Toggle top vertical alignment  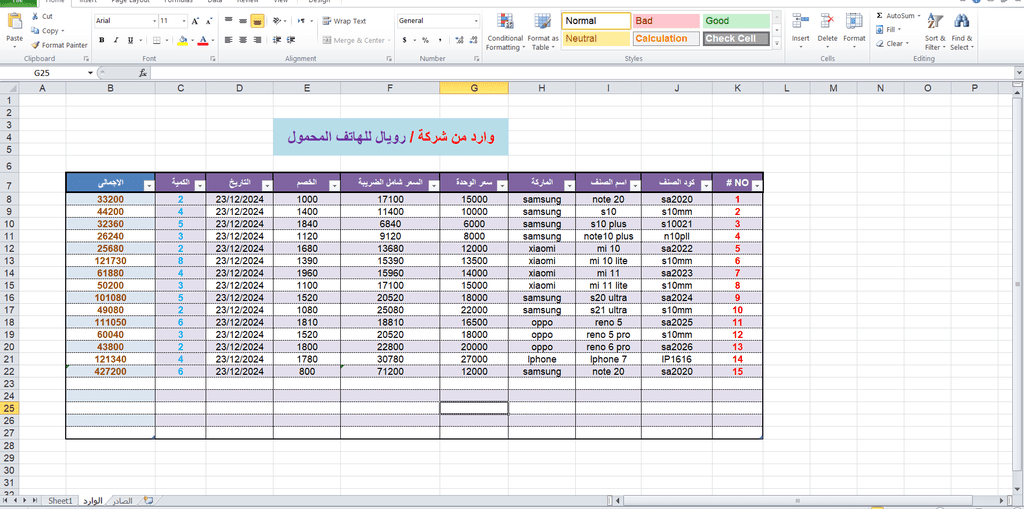coord(229,21)
